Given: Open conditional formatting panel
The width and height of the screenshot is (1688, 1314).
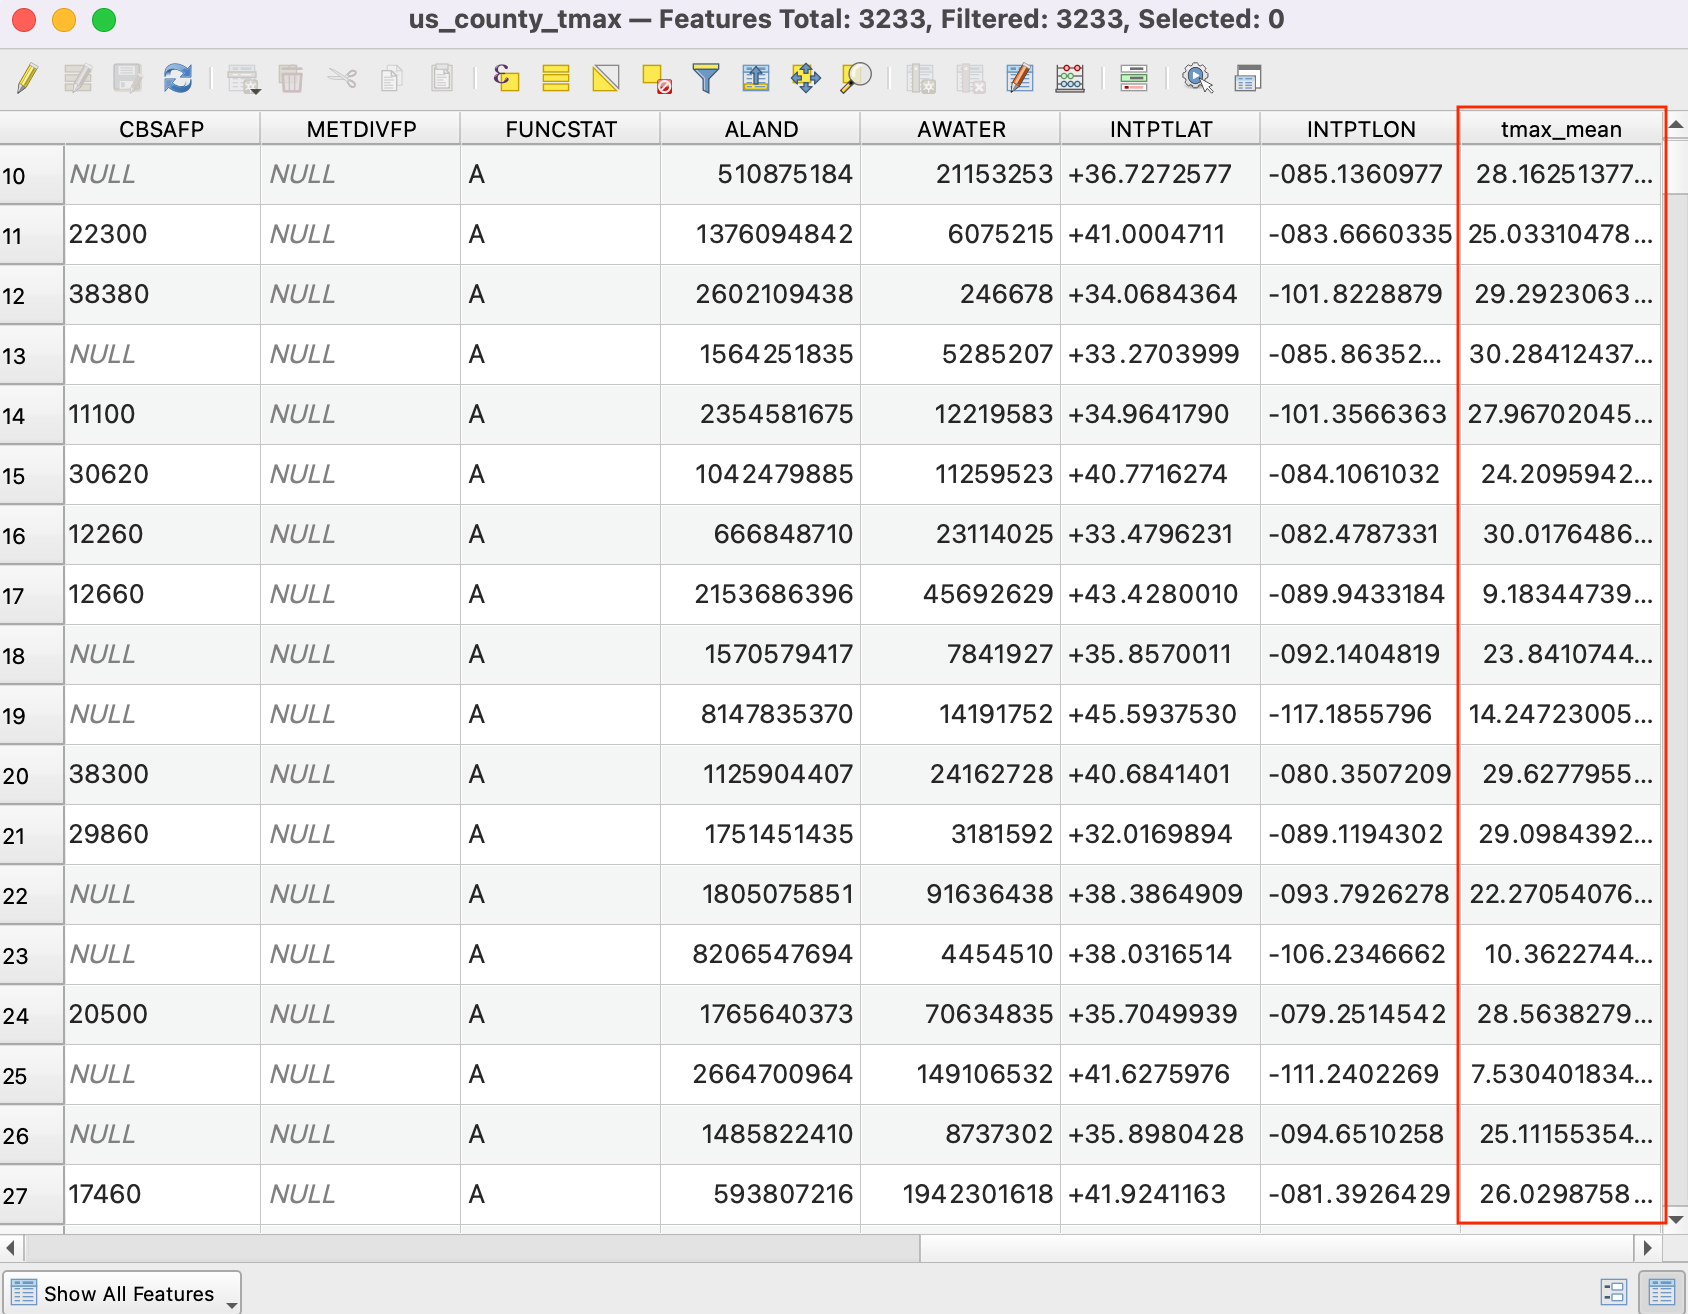Looking at the screenshot, I should 1133,78.
